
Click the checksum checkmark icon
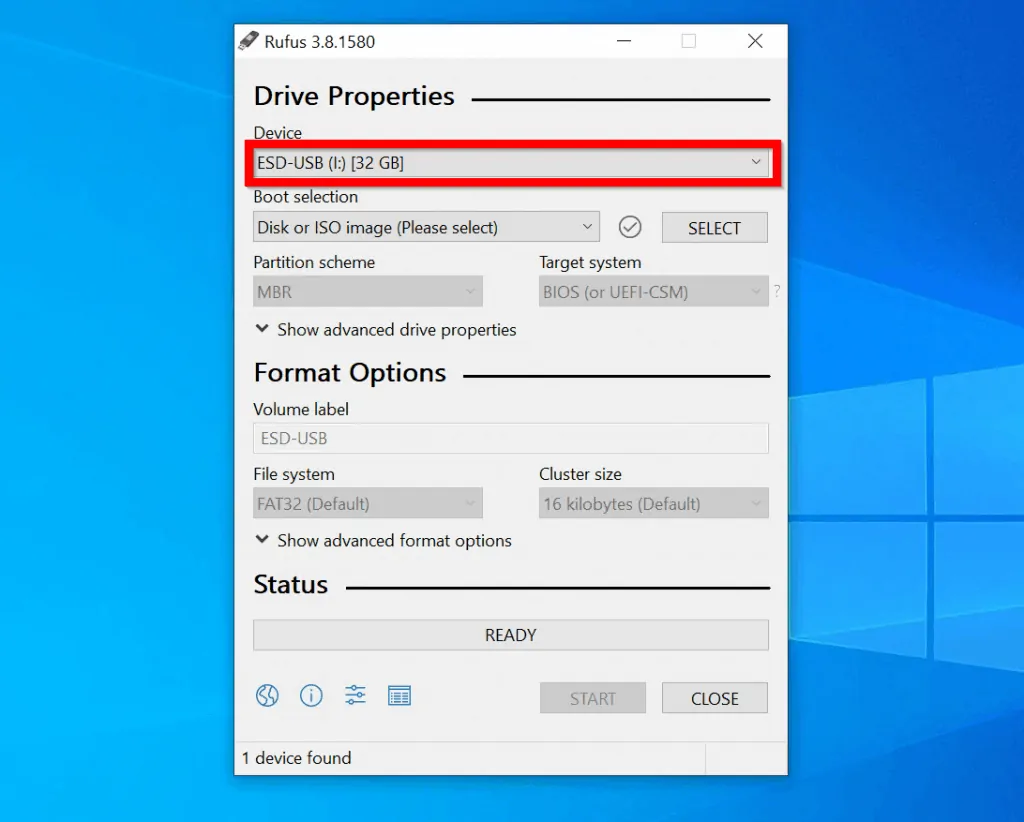tap(630, 227)
